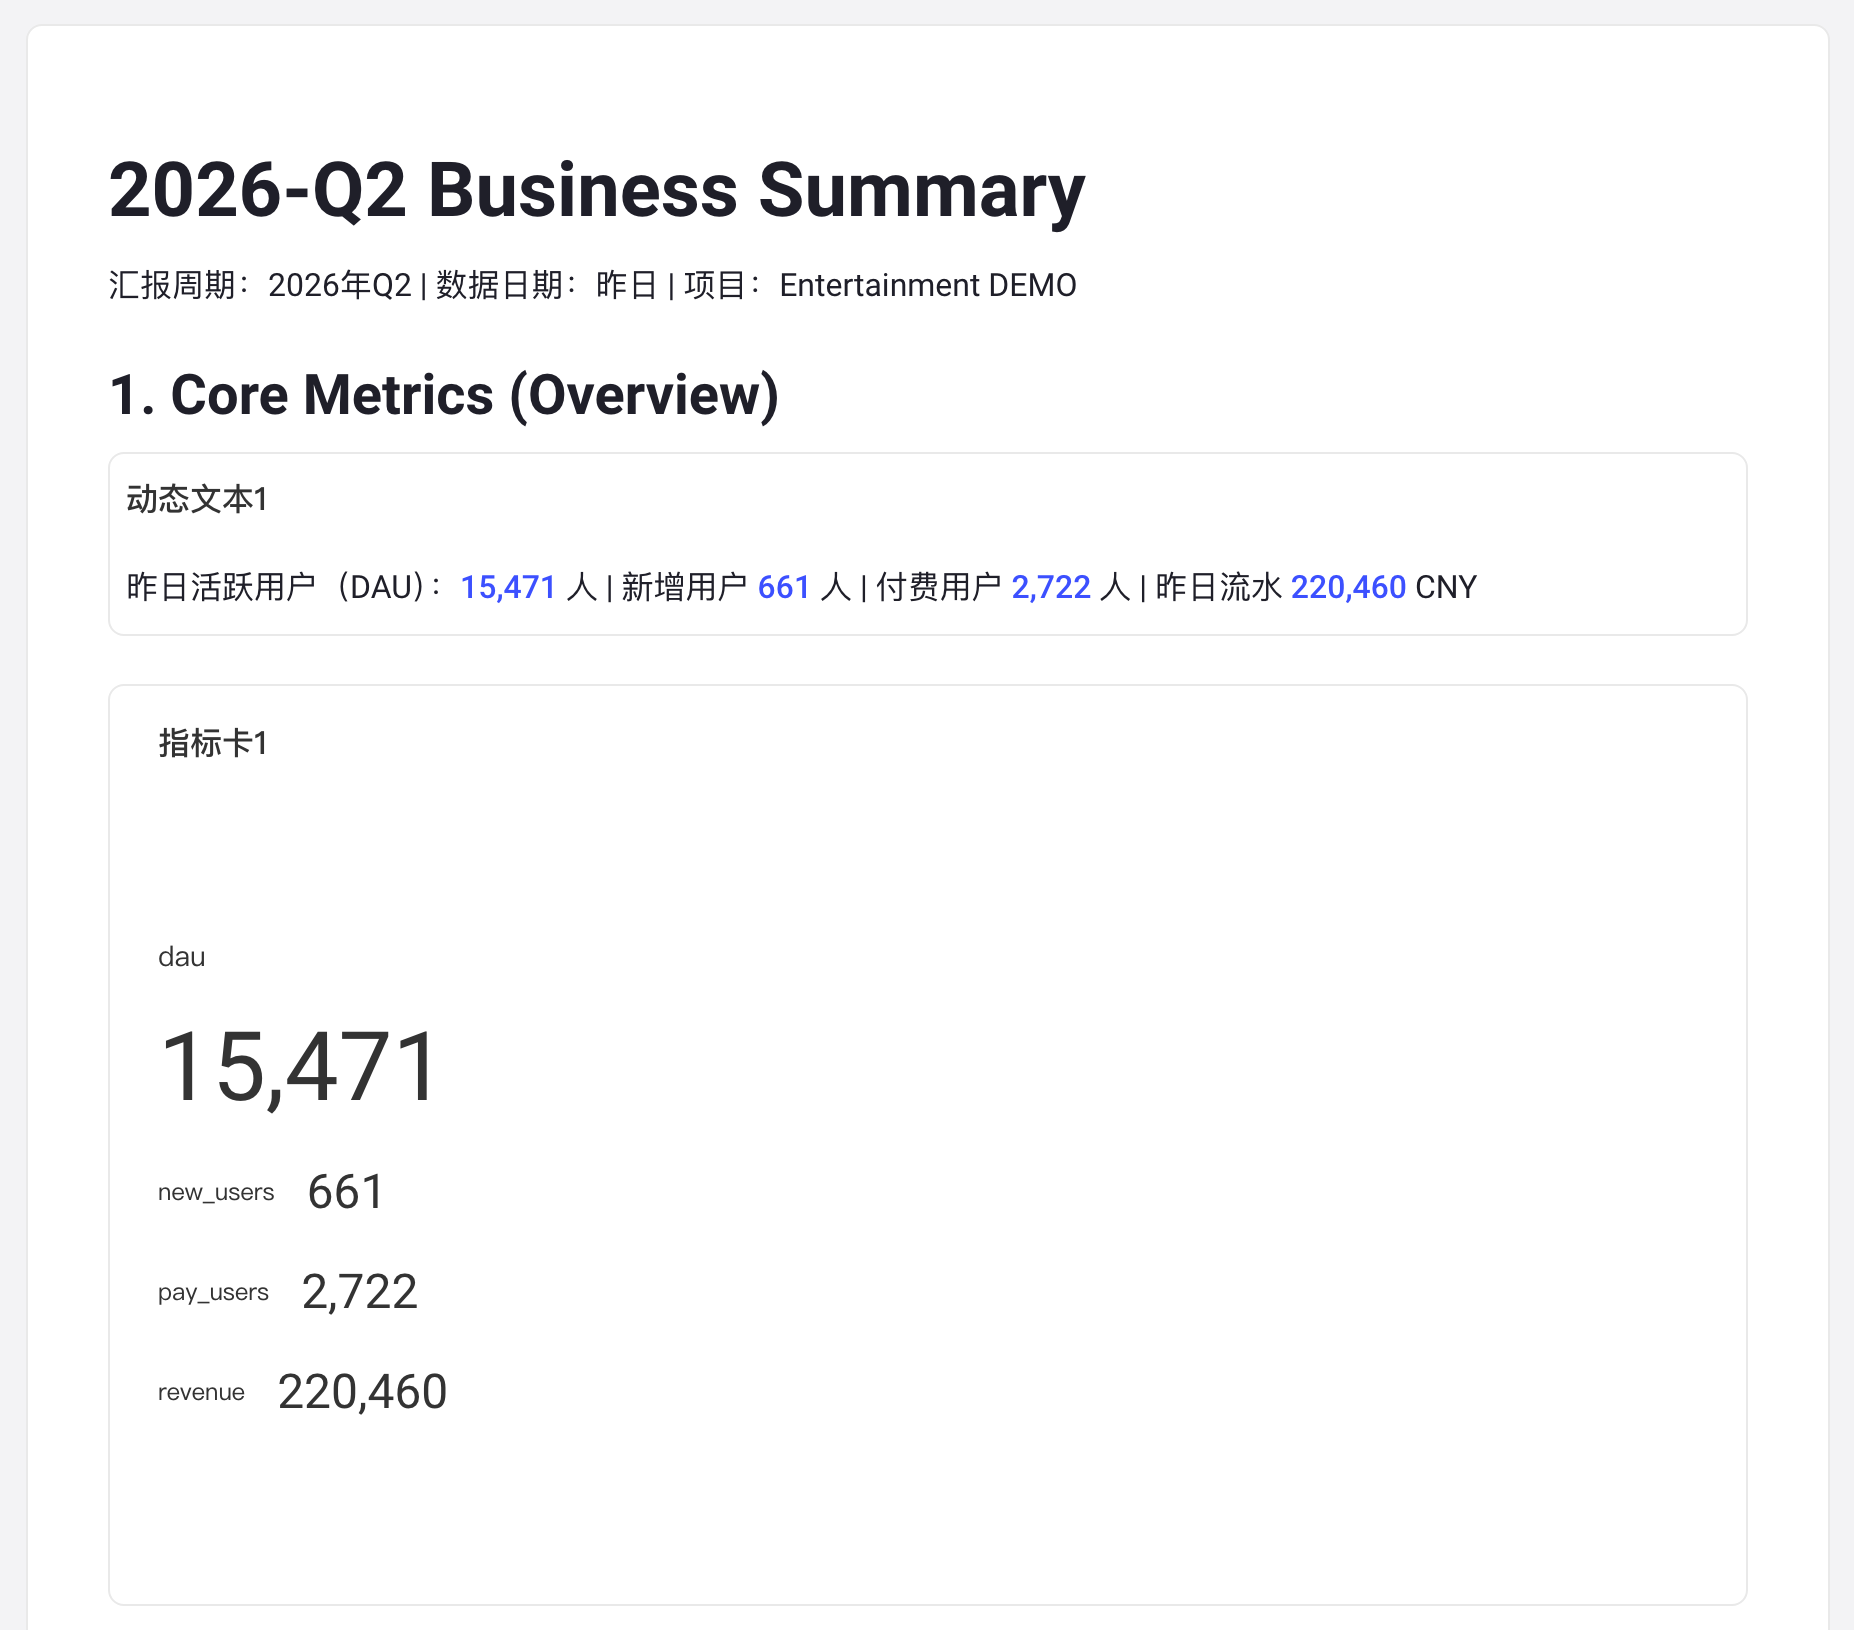Click the 'pay_users' metric label
Viewport: 1854px width, 1630px height.
coord(213,1292)
